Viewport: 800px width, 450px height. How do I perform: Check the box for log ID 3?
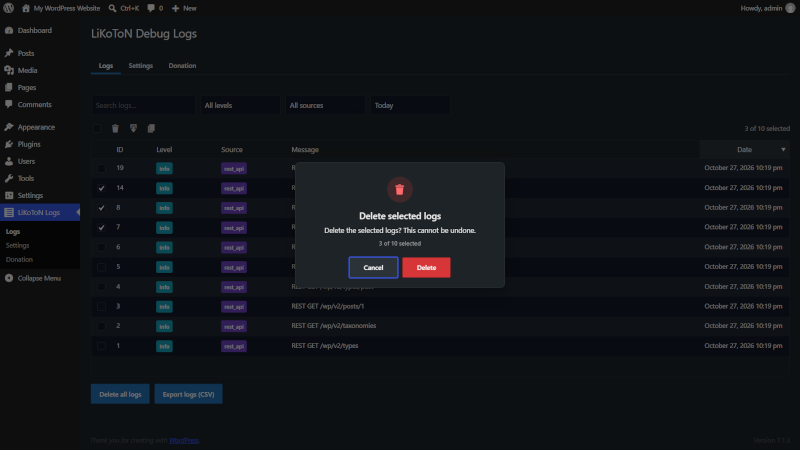point(102,307)
